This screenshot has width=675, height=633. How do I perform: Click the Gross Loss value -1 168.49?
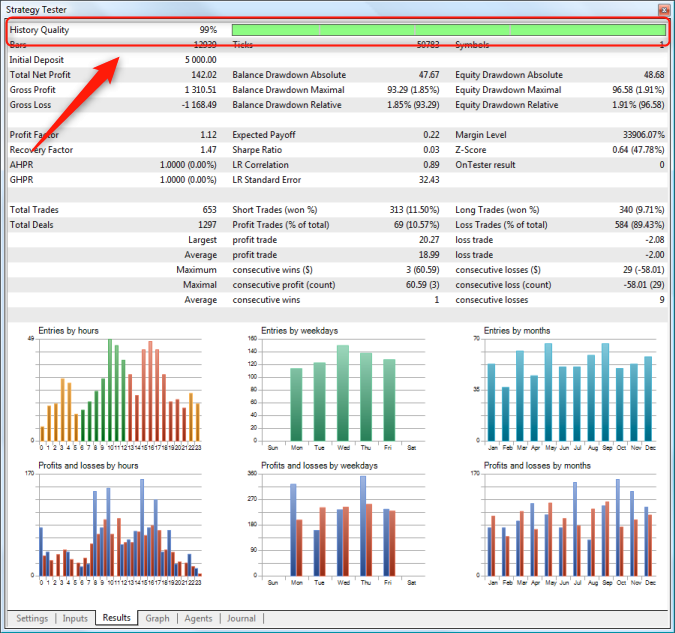pyautogui.click(x=199, y=105)
